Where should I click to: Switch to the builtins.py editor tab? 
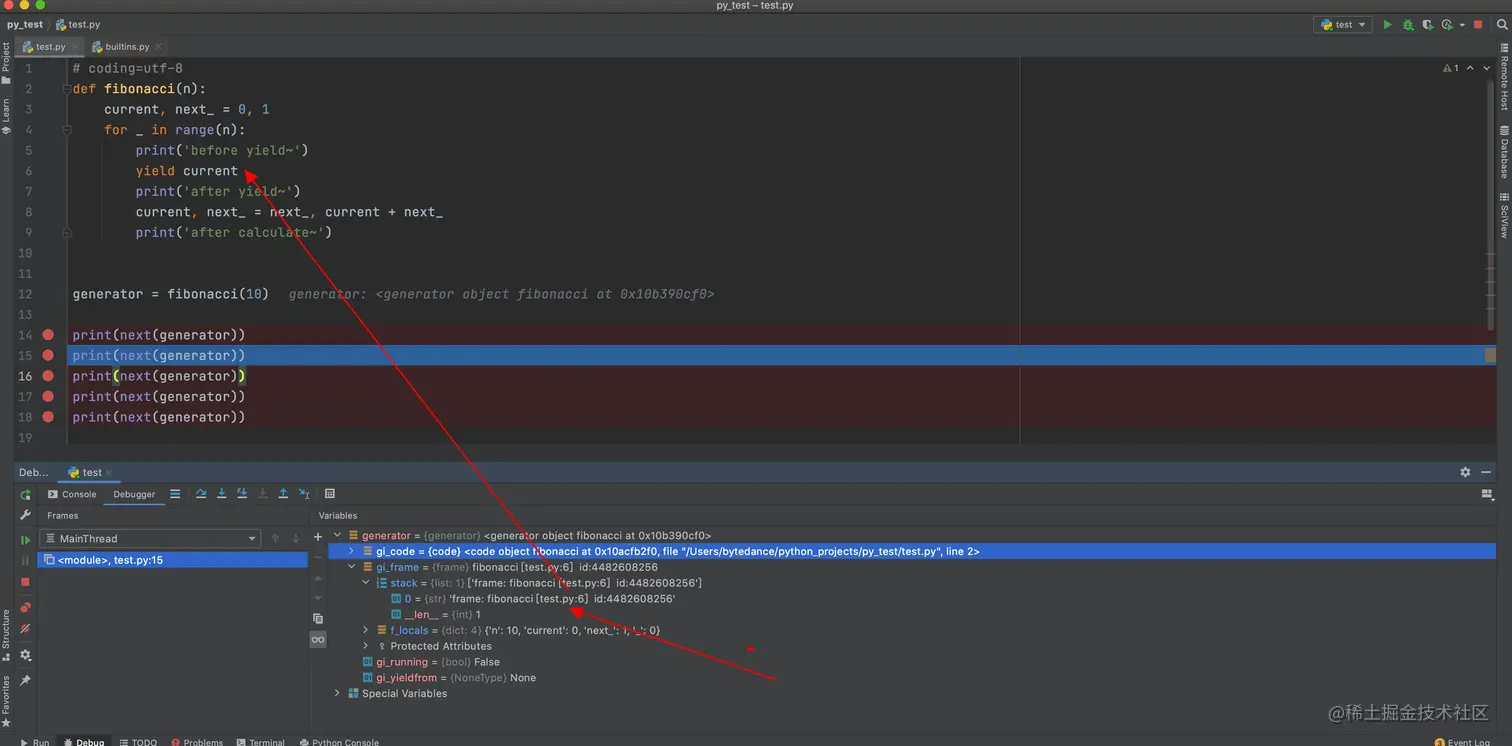click(127, 47)
